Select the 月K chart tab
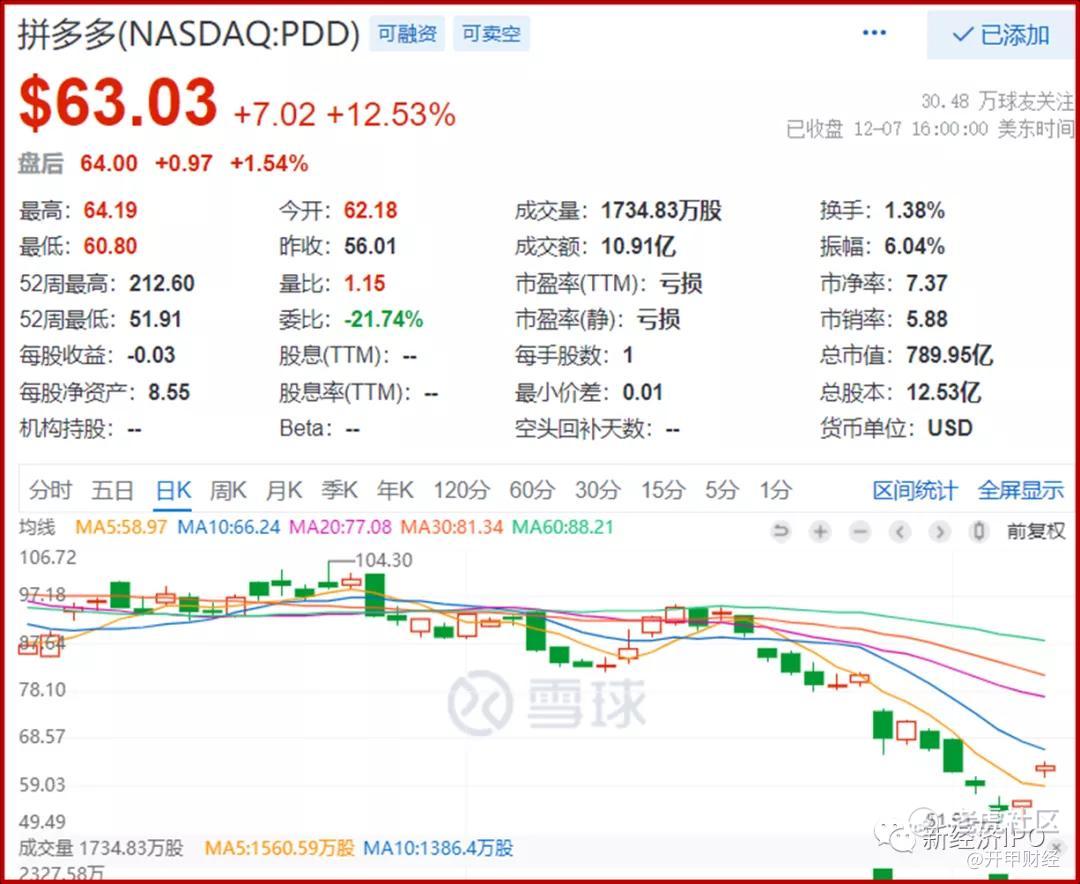This screenshot has width=1080, height=884. pos(284,491)
